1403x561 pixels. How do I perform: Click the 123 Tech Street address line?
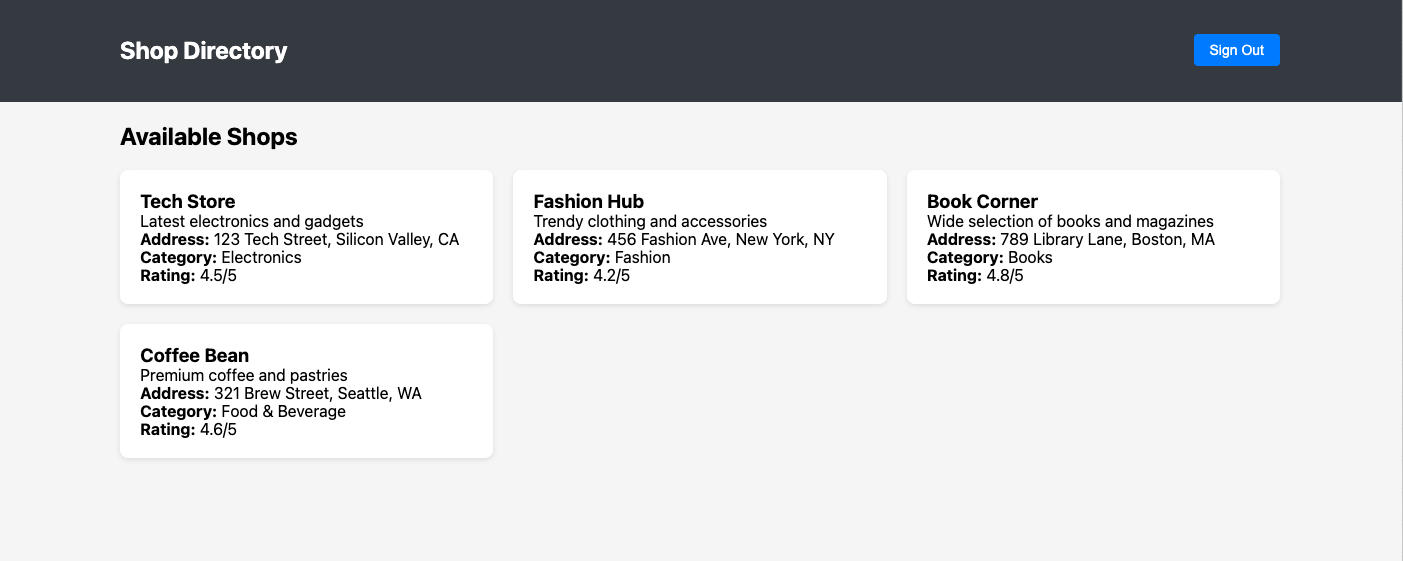(x=299, y=239)
